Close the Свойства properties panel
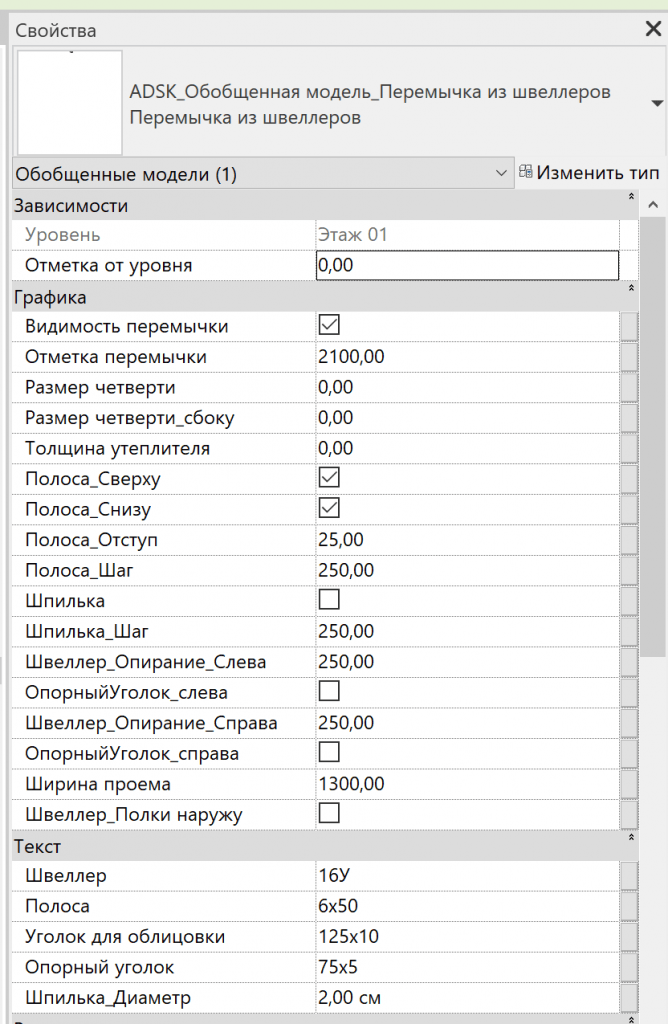This screenshot has width=668, height=1024. click(x=653, y=29)
